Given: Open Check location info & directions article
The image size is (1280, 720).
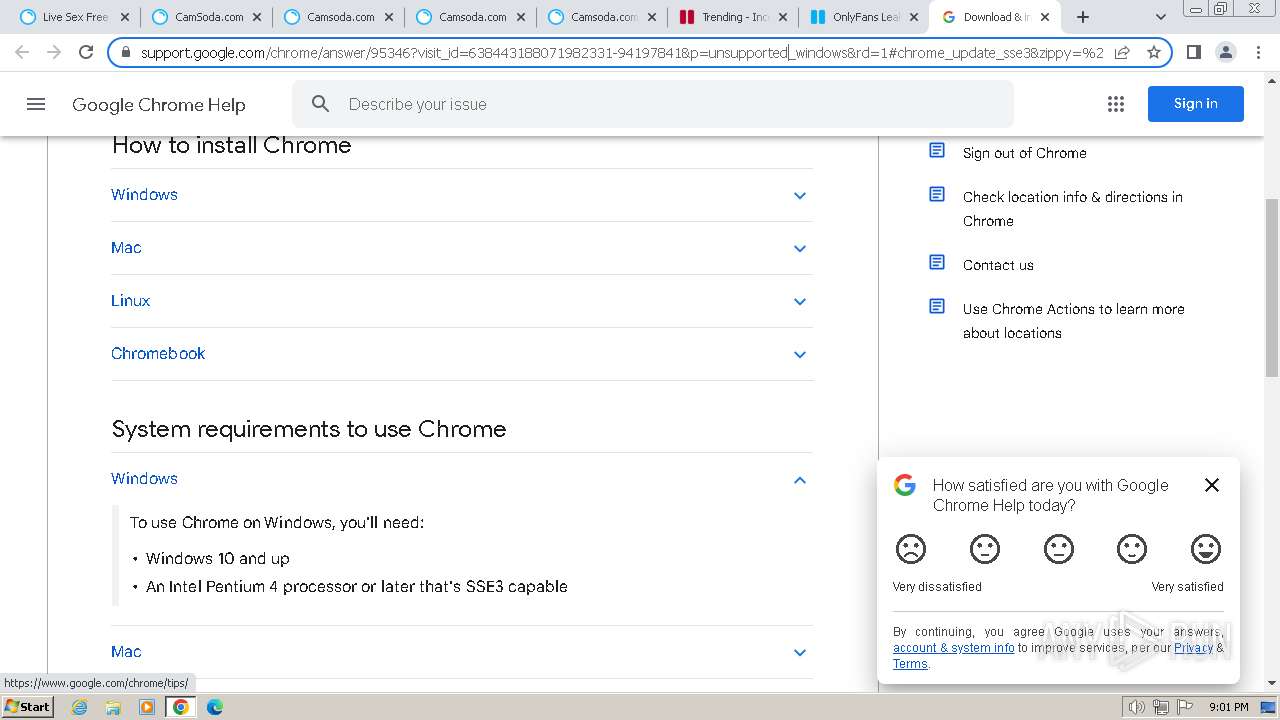Looking at the screenshot, I should (1072, 209).
